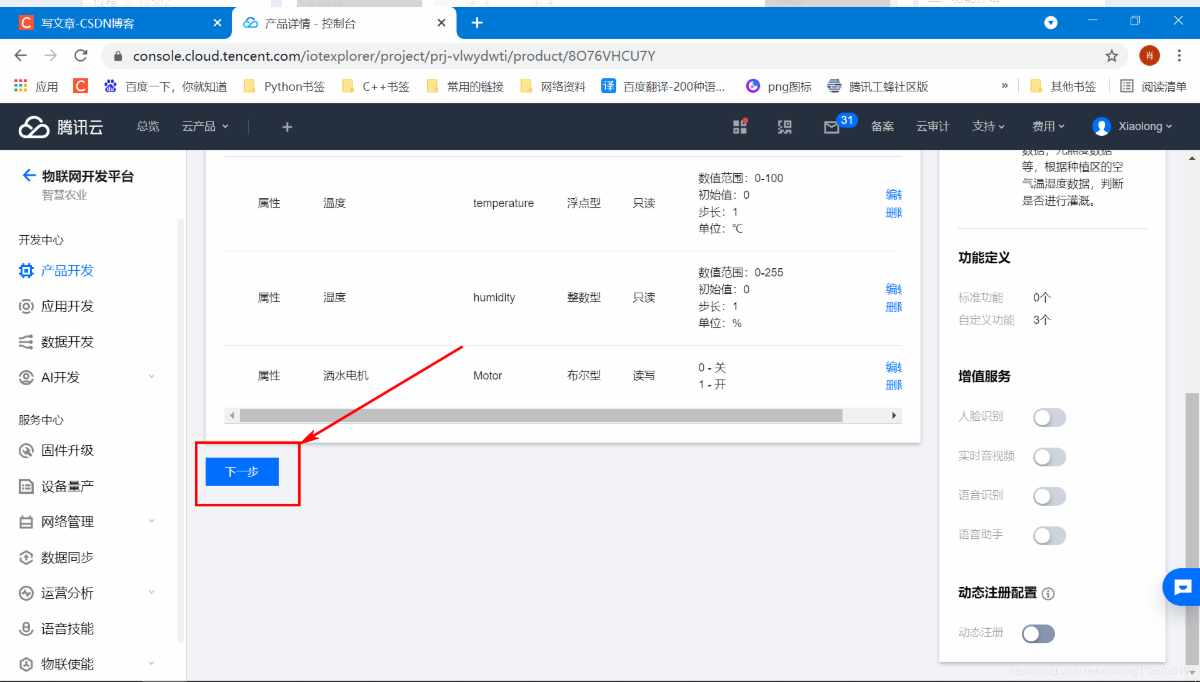The height and width of the screenshot is (682, 1200).
Task: Enable the 人脸识别 value-added service
Action: click(1049, 417)
